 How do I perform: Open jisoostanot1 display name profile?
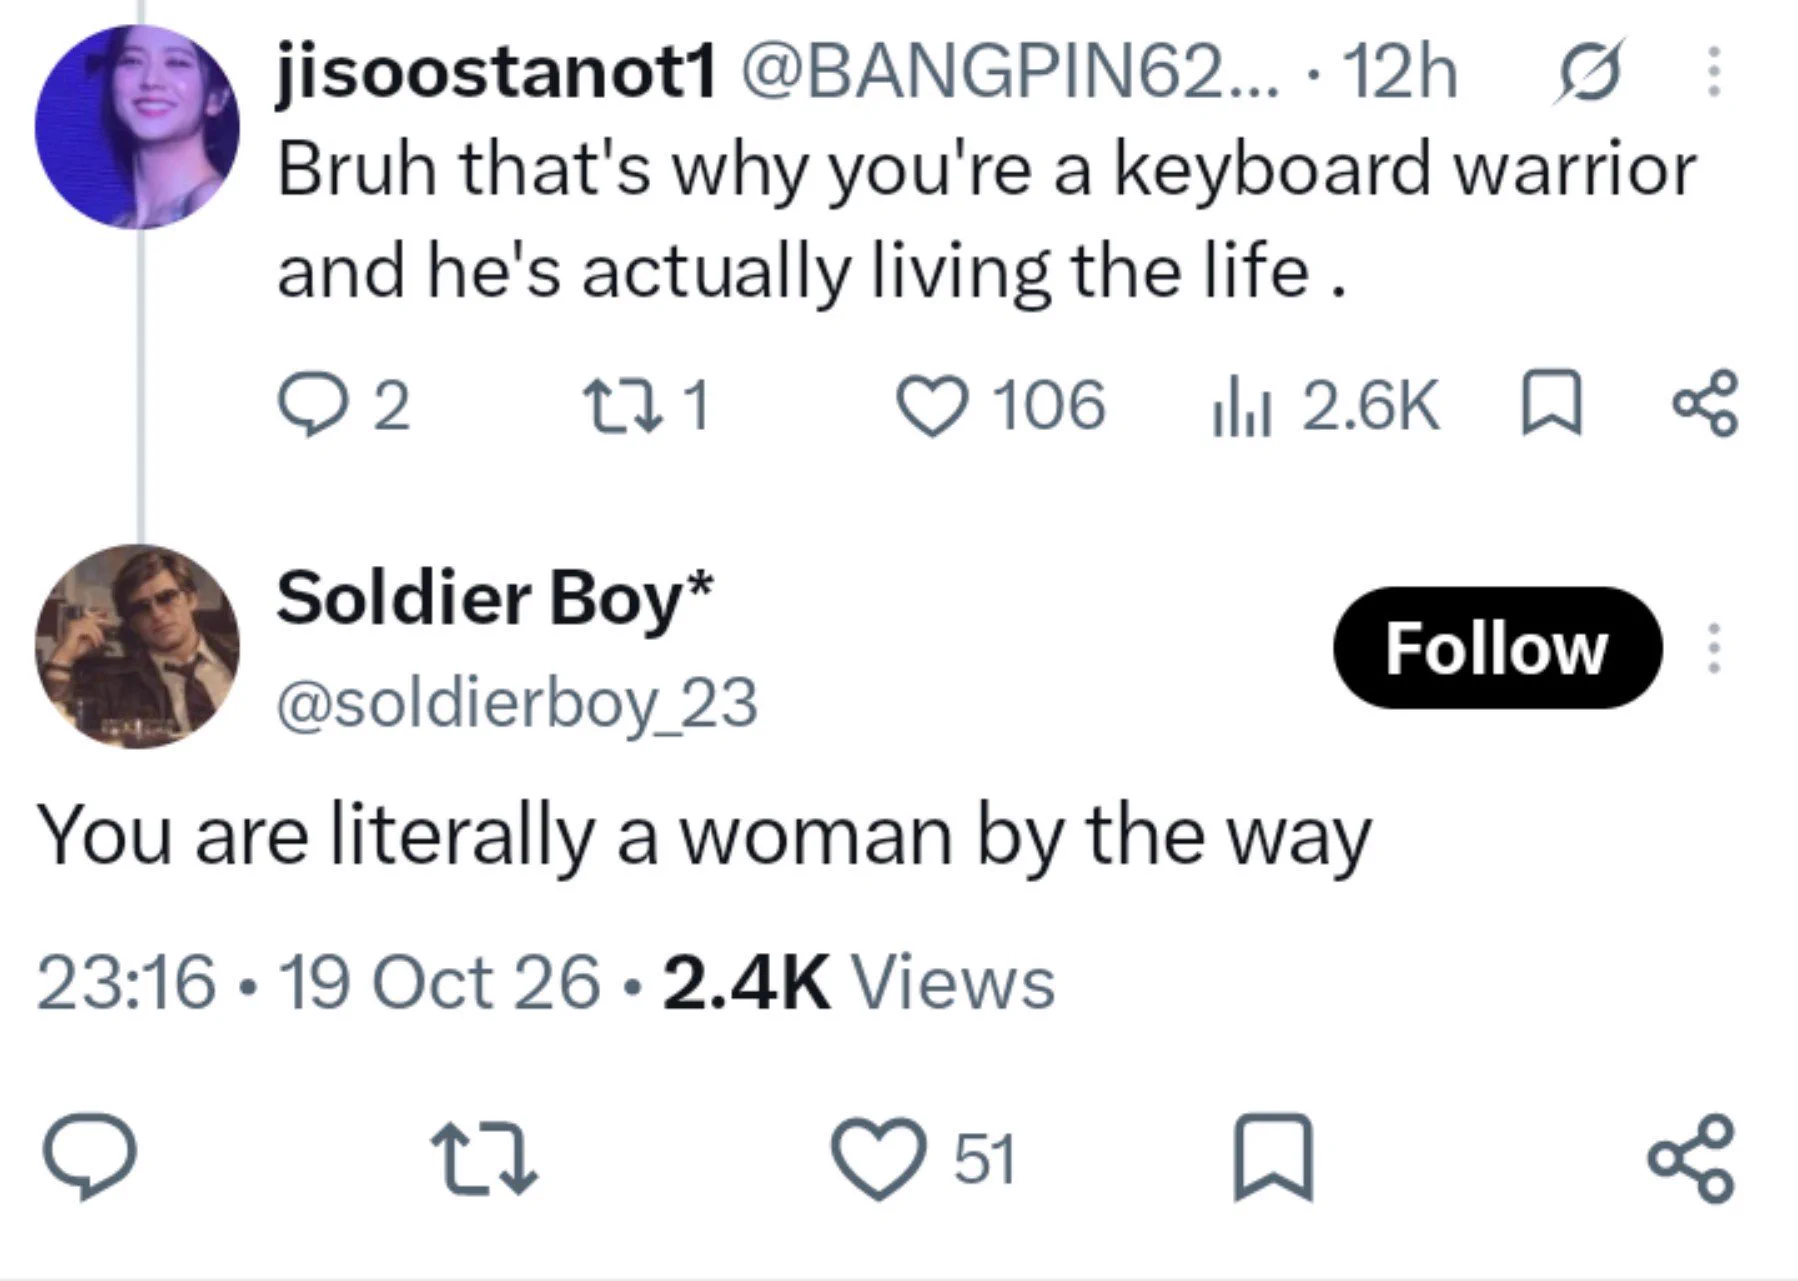(497, 72)
